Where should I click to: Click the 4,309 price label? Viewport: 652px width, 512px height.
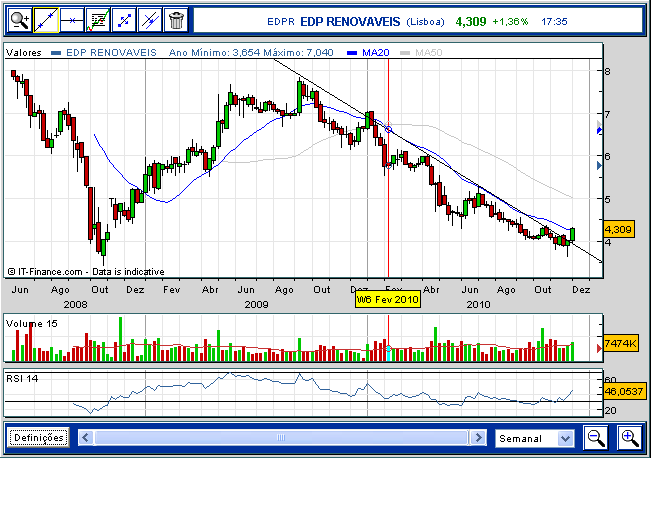click(x=618, y=229)
